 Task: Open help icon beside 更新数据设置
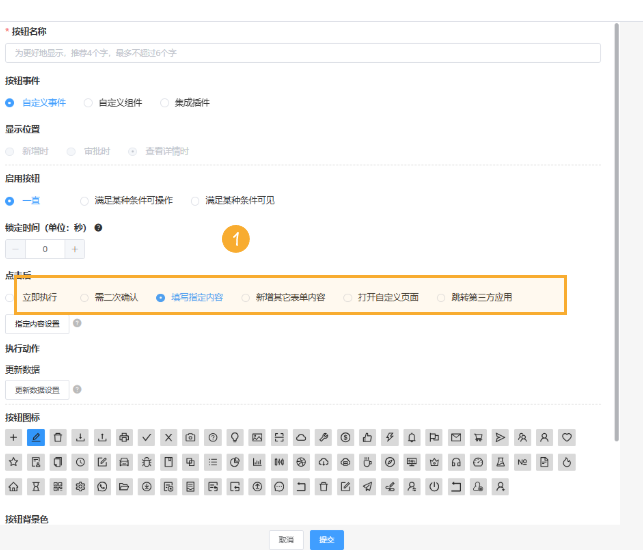click(x=77, y=389)
